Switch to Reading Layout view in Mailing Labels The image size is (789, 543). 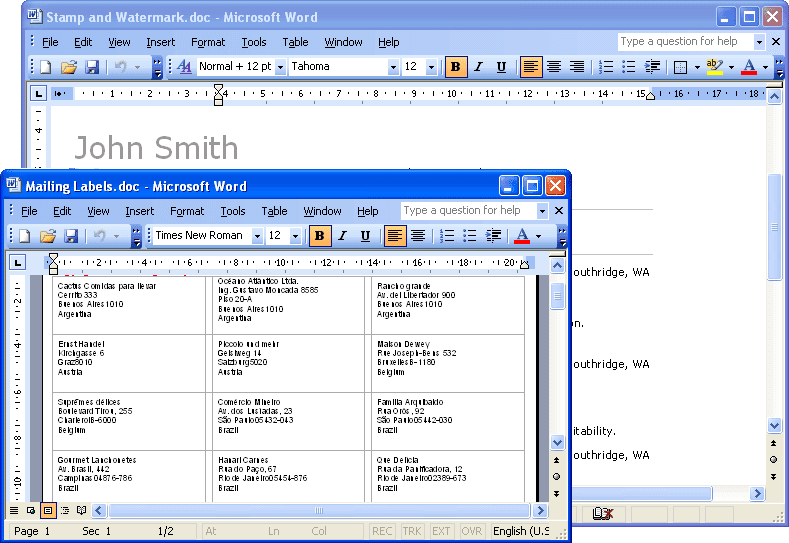[x=82, y=510]
